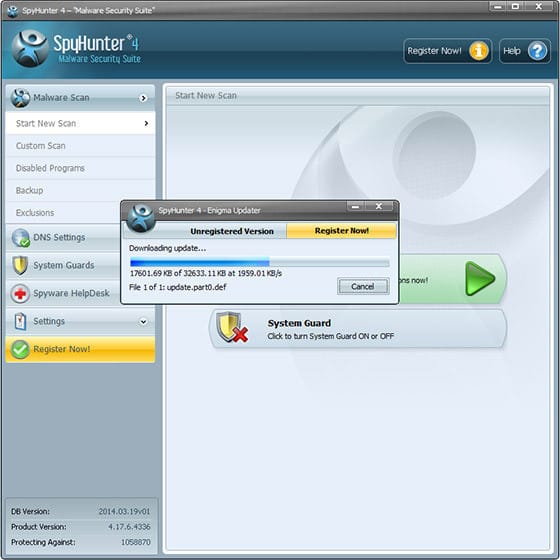Screen dimensions: 560x560
Task: Click the green check icon on Register Now
Action: coord(20,349)
